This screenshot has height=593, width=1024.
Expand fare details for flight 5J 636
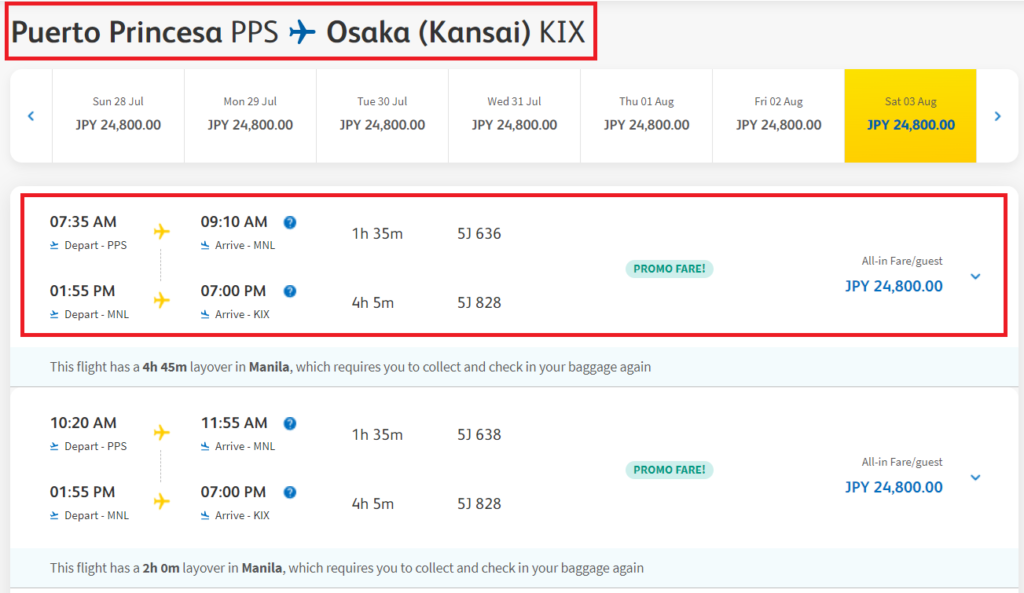pos(976,276)
